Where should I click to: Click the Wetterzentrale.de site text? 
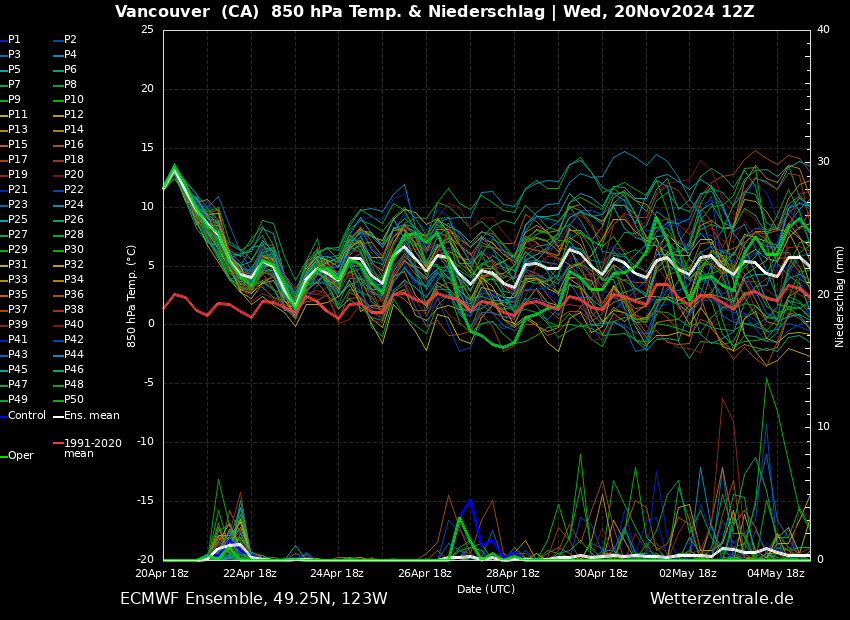(x=721, y=599)
